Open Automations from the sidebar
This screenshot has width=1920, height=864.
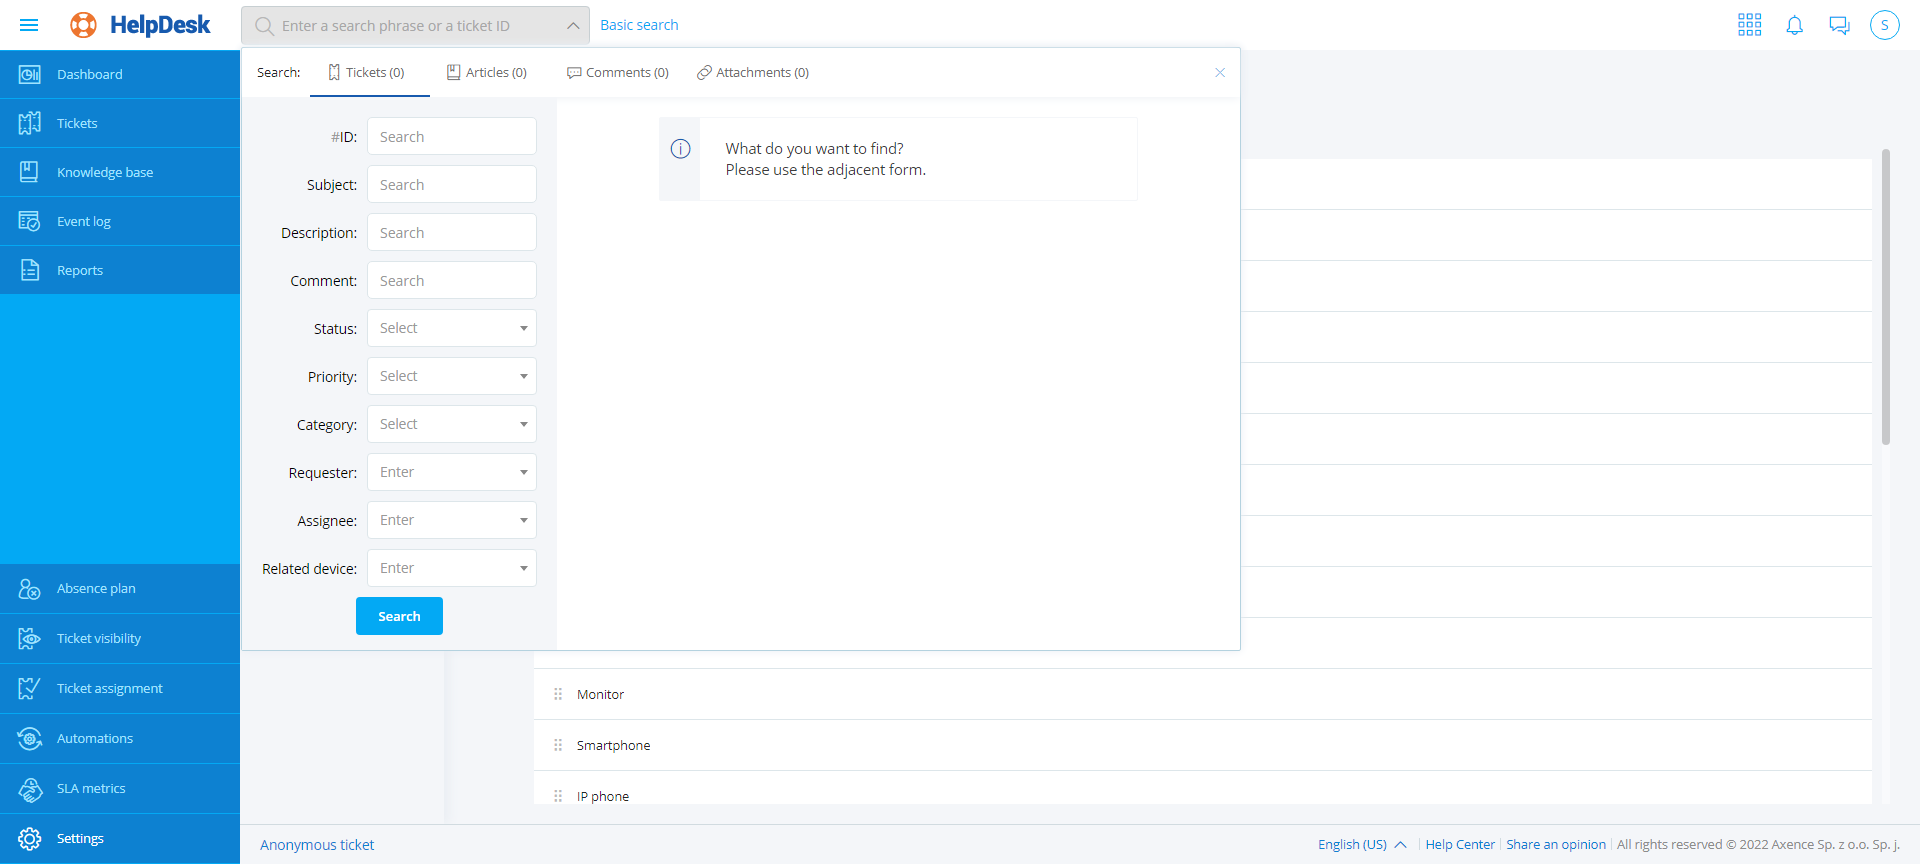coord(94,738)
